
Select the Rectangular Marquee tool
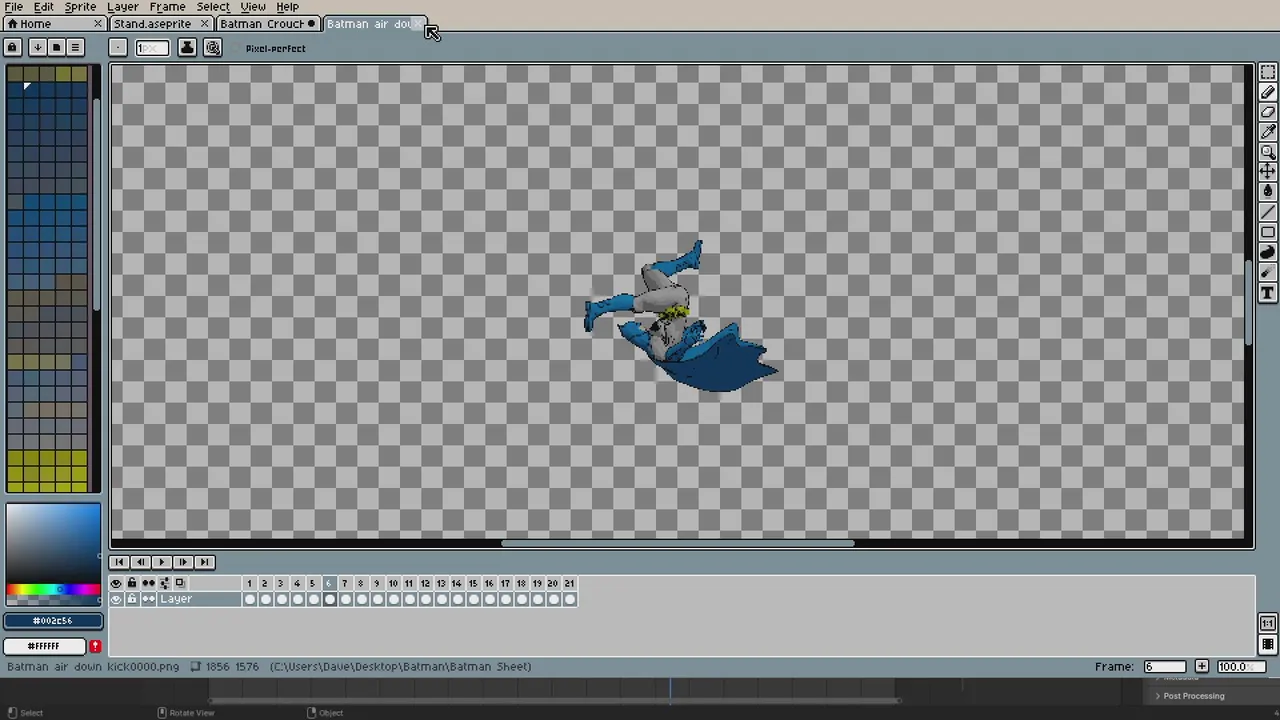pos(1268,73)
